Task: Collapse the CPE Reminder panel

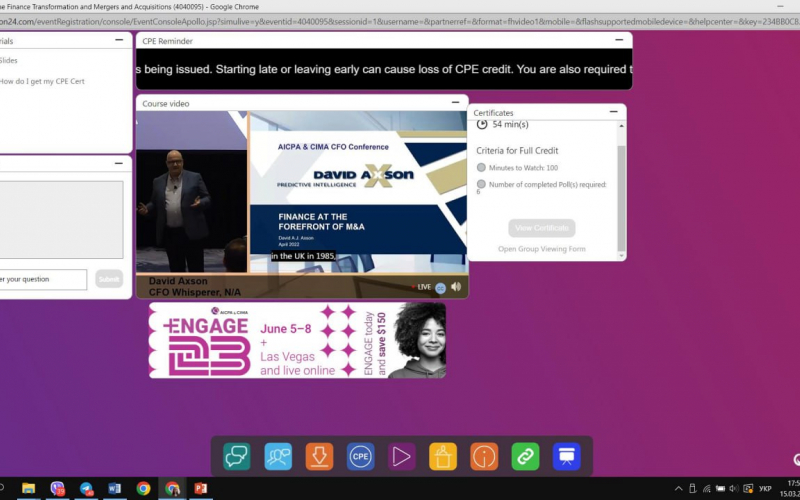Action: [619, 40]
